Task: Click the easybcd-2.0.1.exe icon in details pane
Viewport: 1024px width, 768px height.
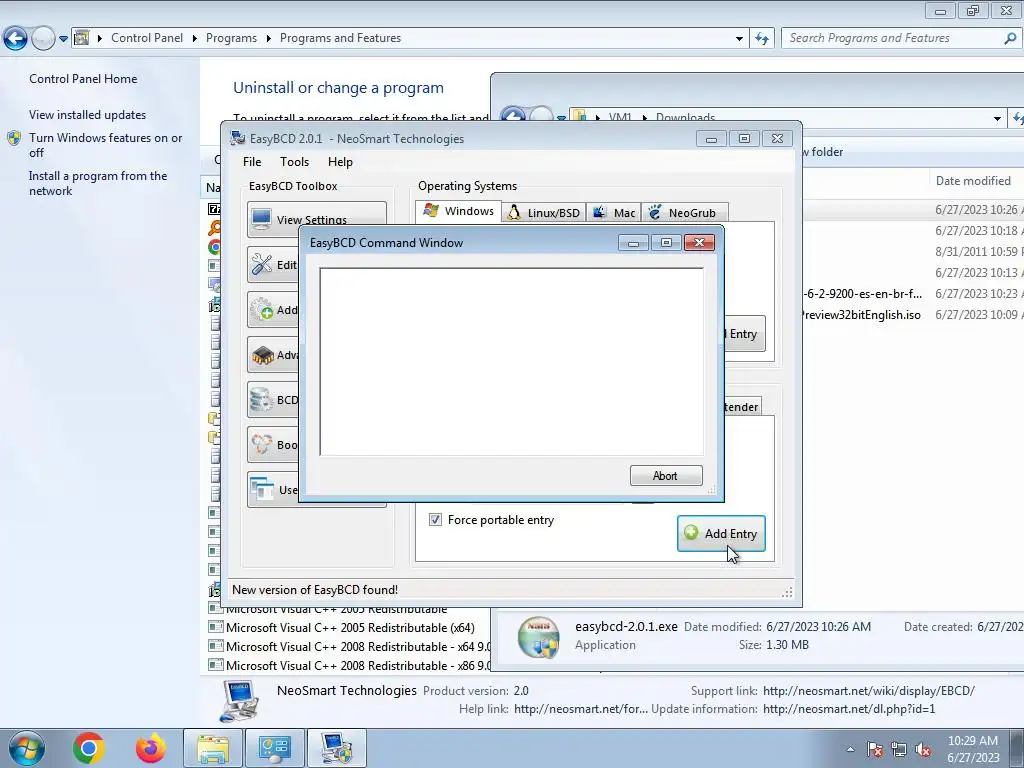Action: [x=538, y=637]
